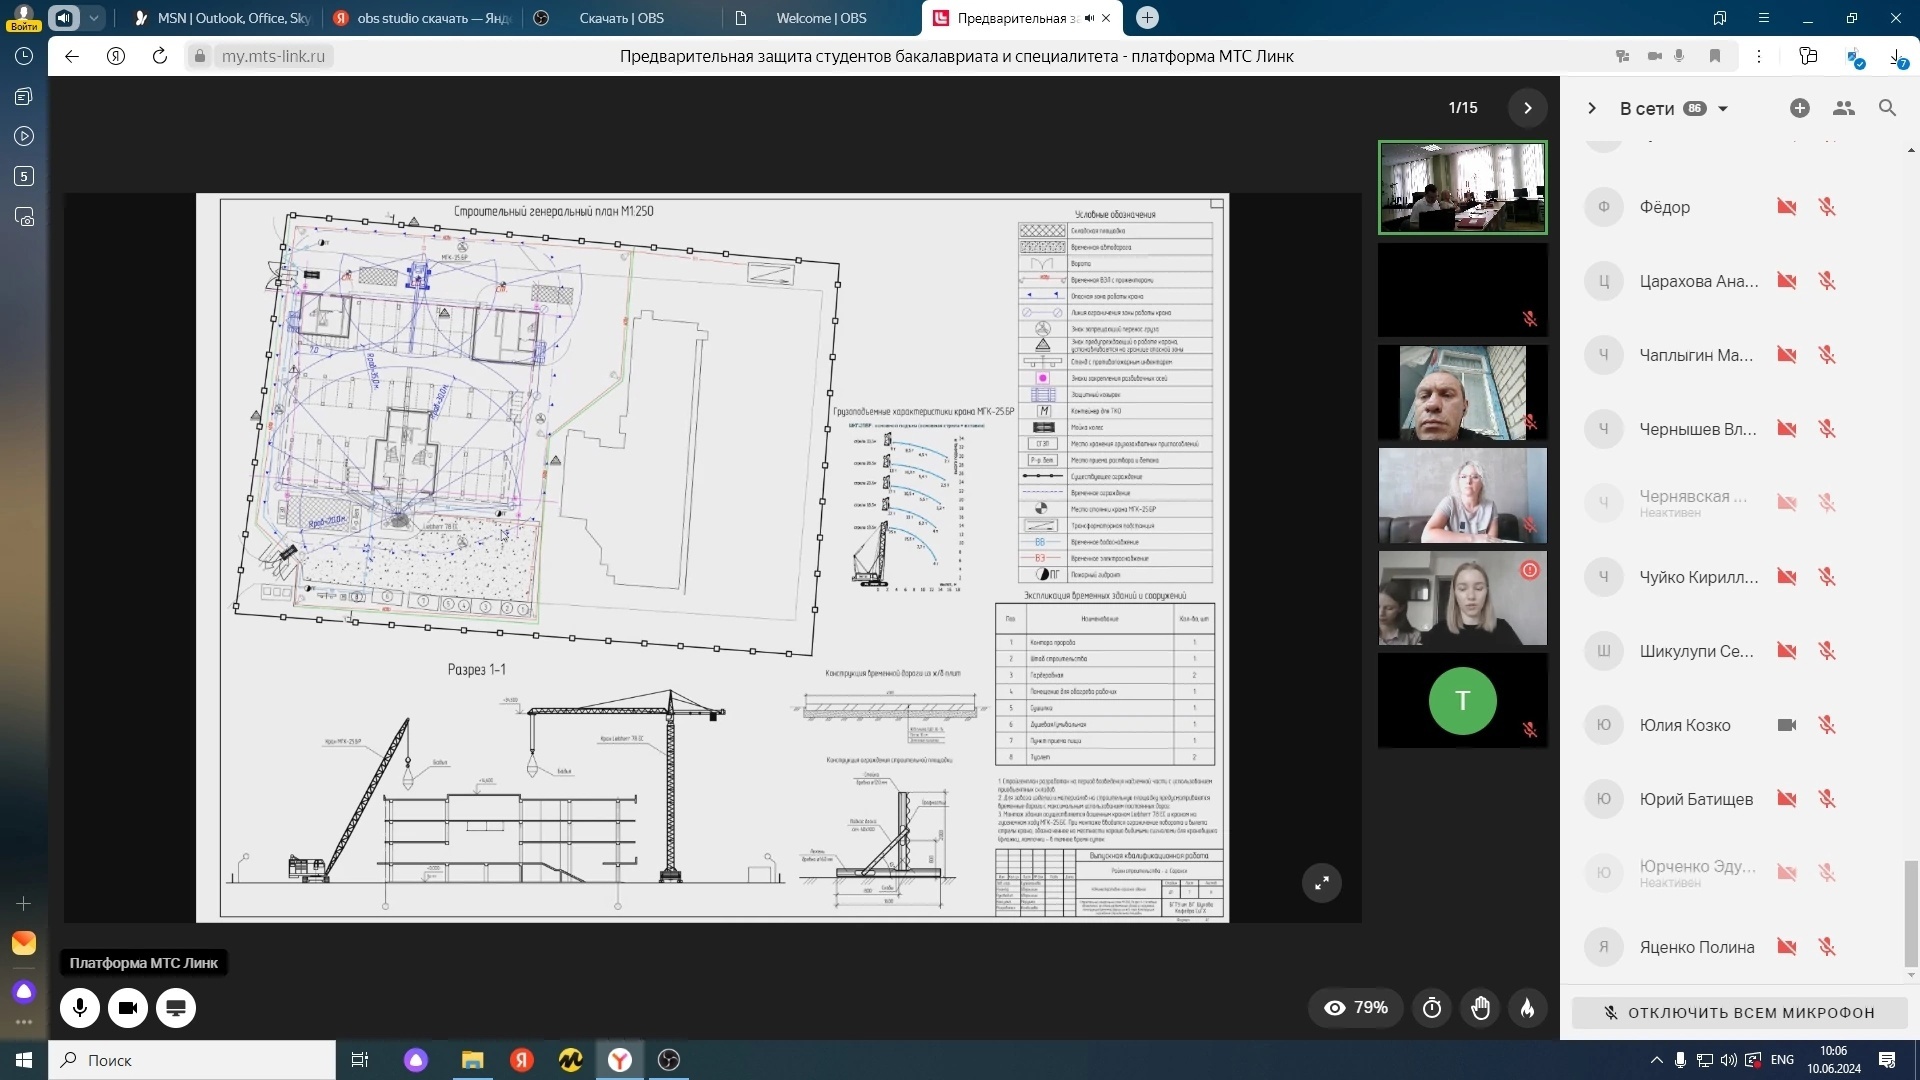Image resolution: width=1920 pixels, height=1080 pixels.
Task: Open tab sound dropdown arrow
Action: [x=93, y=18]
